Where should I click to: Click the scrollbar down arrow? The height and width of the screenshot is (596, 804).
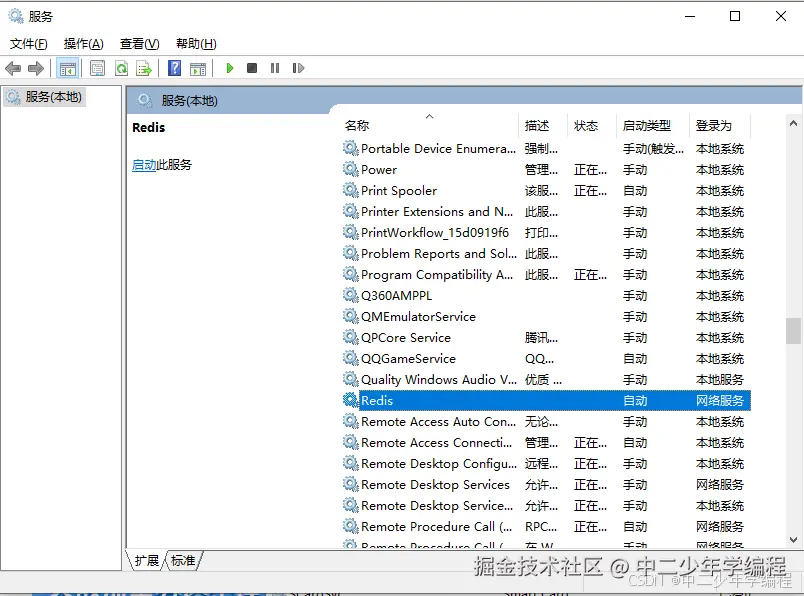click(793, 540)
